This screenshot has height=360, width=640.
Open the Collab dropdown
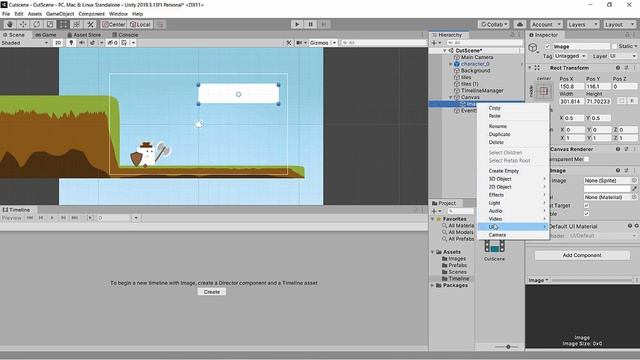pos(493,24)
